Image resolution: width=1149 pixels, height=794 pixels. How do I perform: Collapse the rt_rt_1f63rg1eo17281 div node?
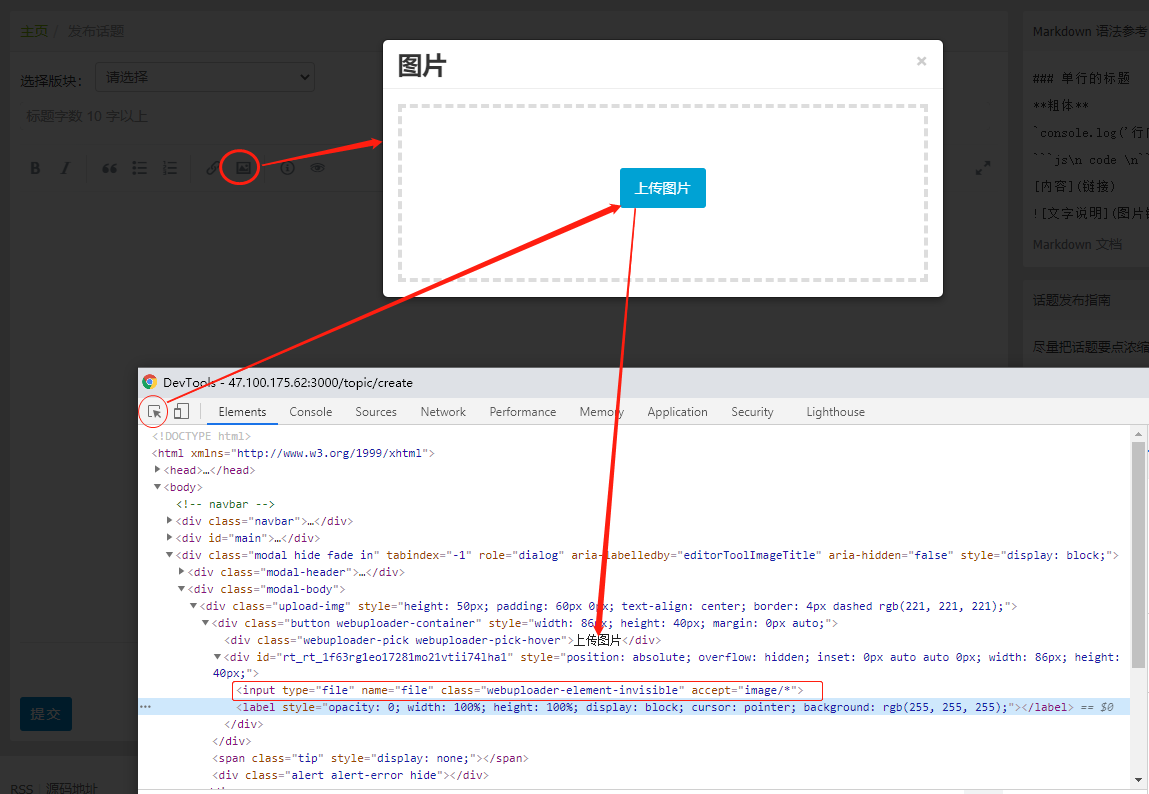(x=218, y=656)
